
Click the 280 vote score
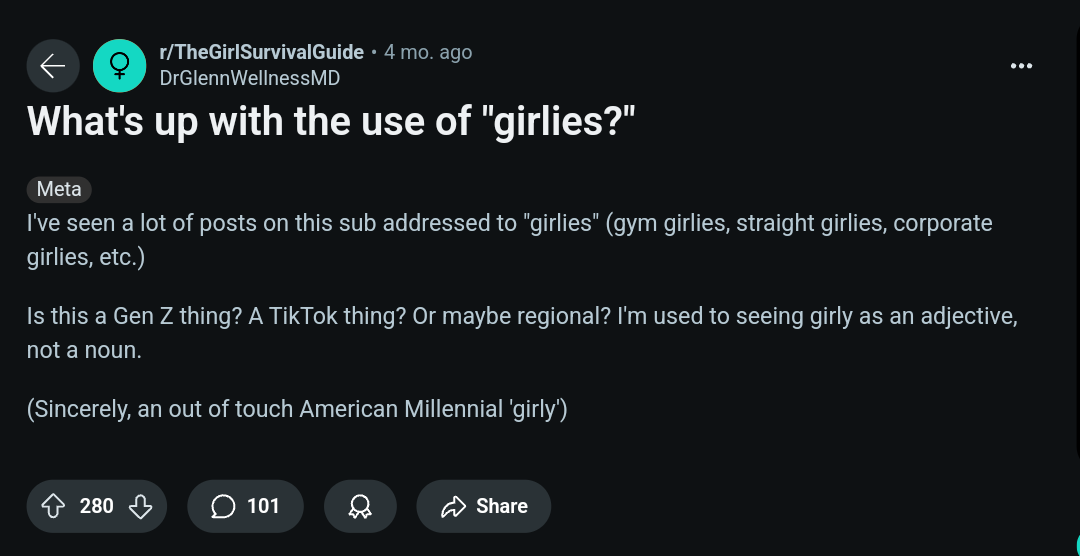coord(96,506)
